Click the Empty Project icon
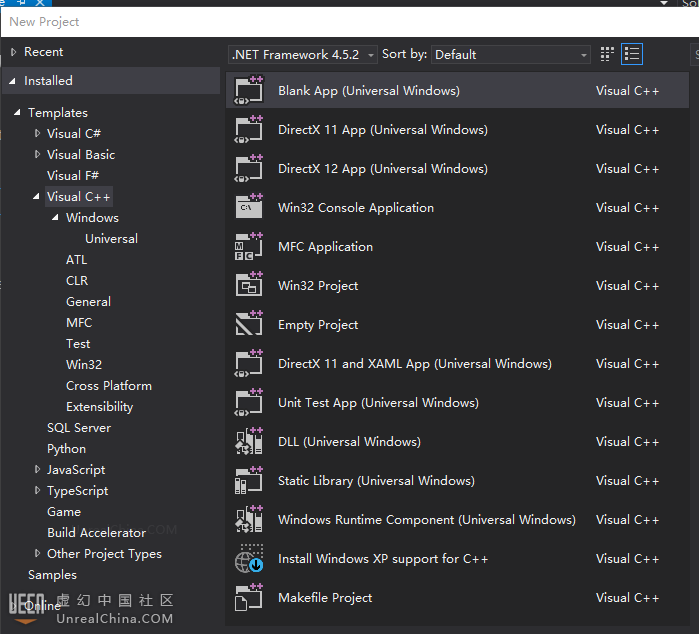This screenshot has height=634, width=699. click(x=249, y=325)
